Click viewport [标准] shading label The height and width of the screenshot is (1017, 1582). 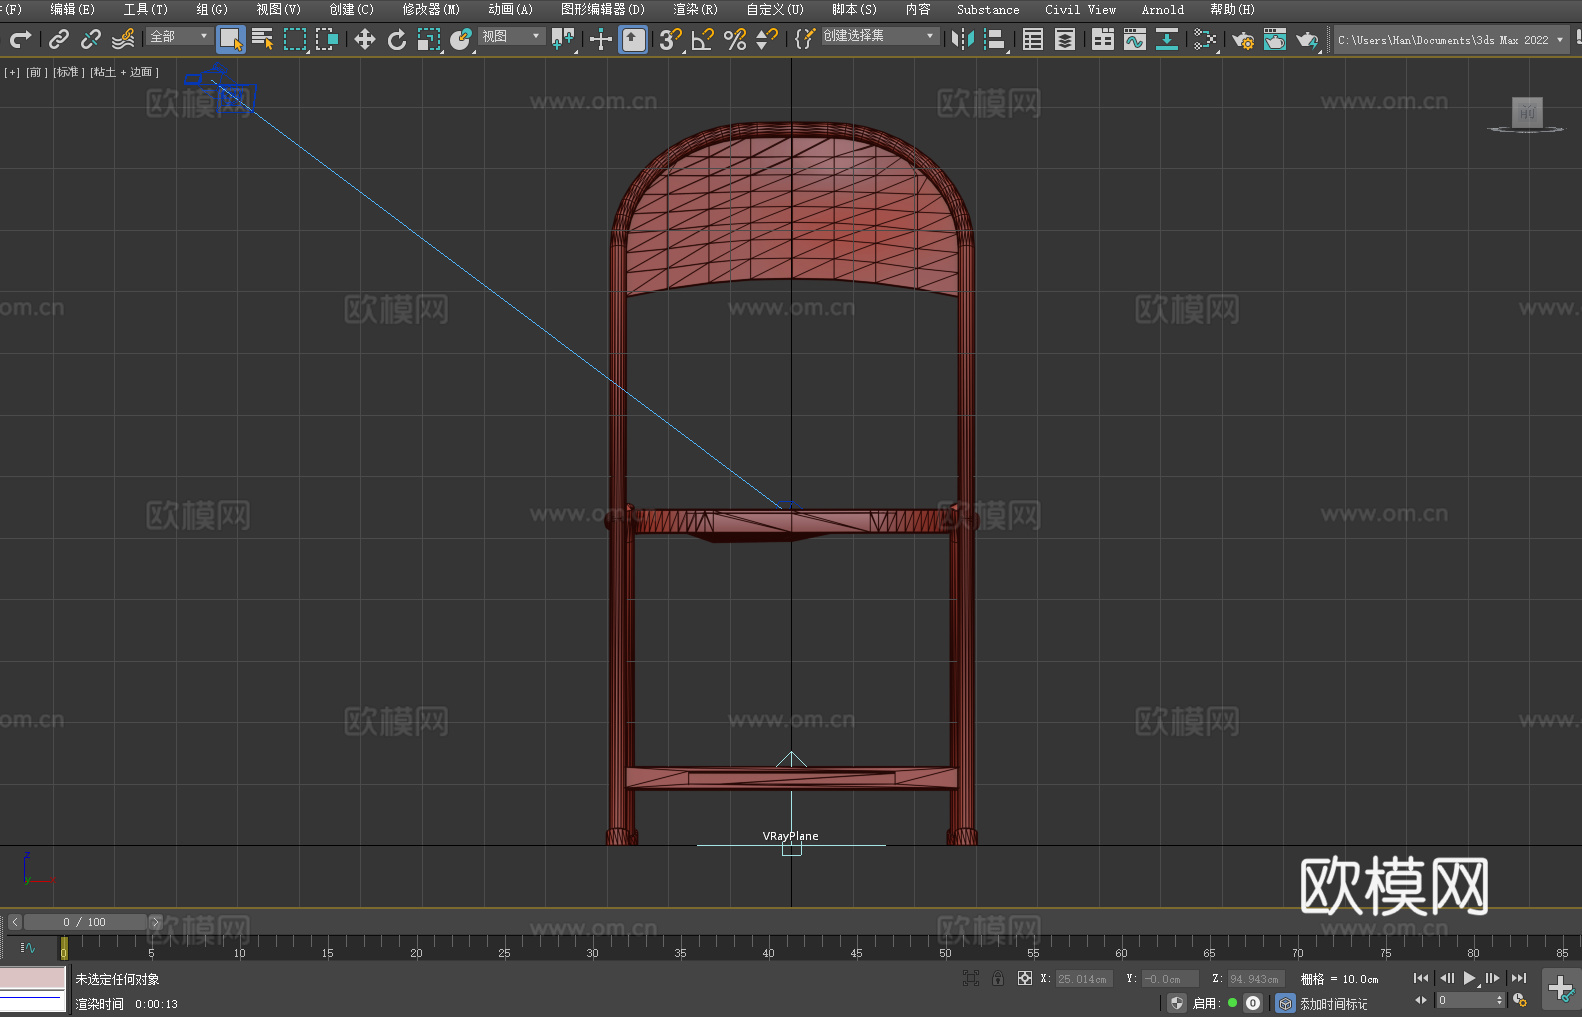(69, 72)
